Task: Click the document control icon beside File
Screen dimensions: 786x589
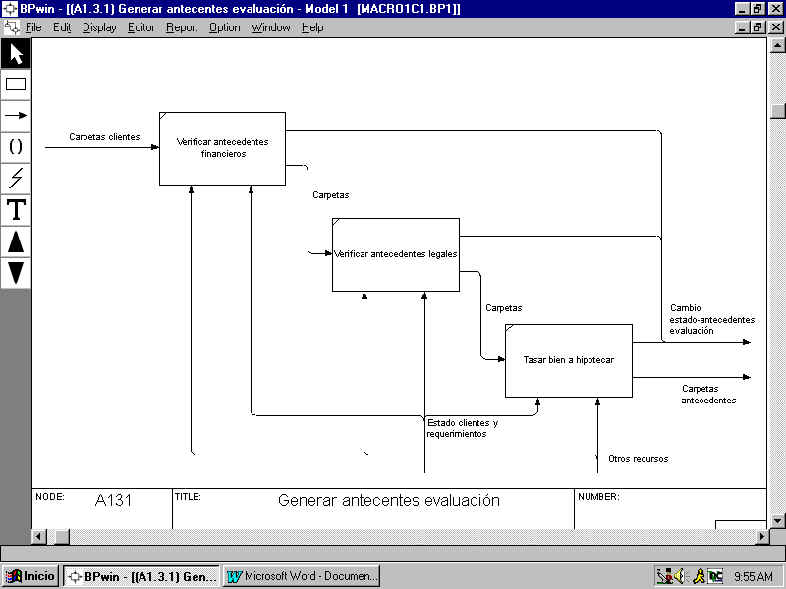Action: click(11, 27)
